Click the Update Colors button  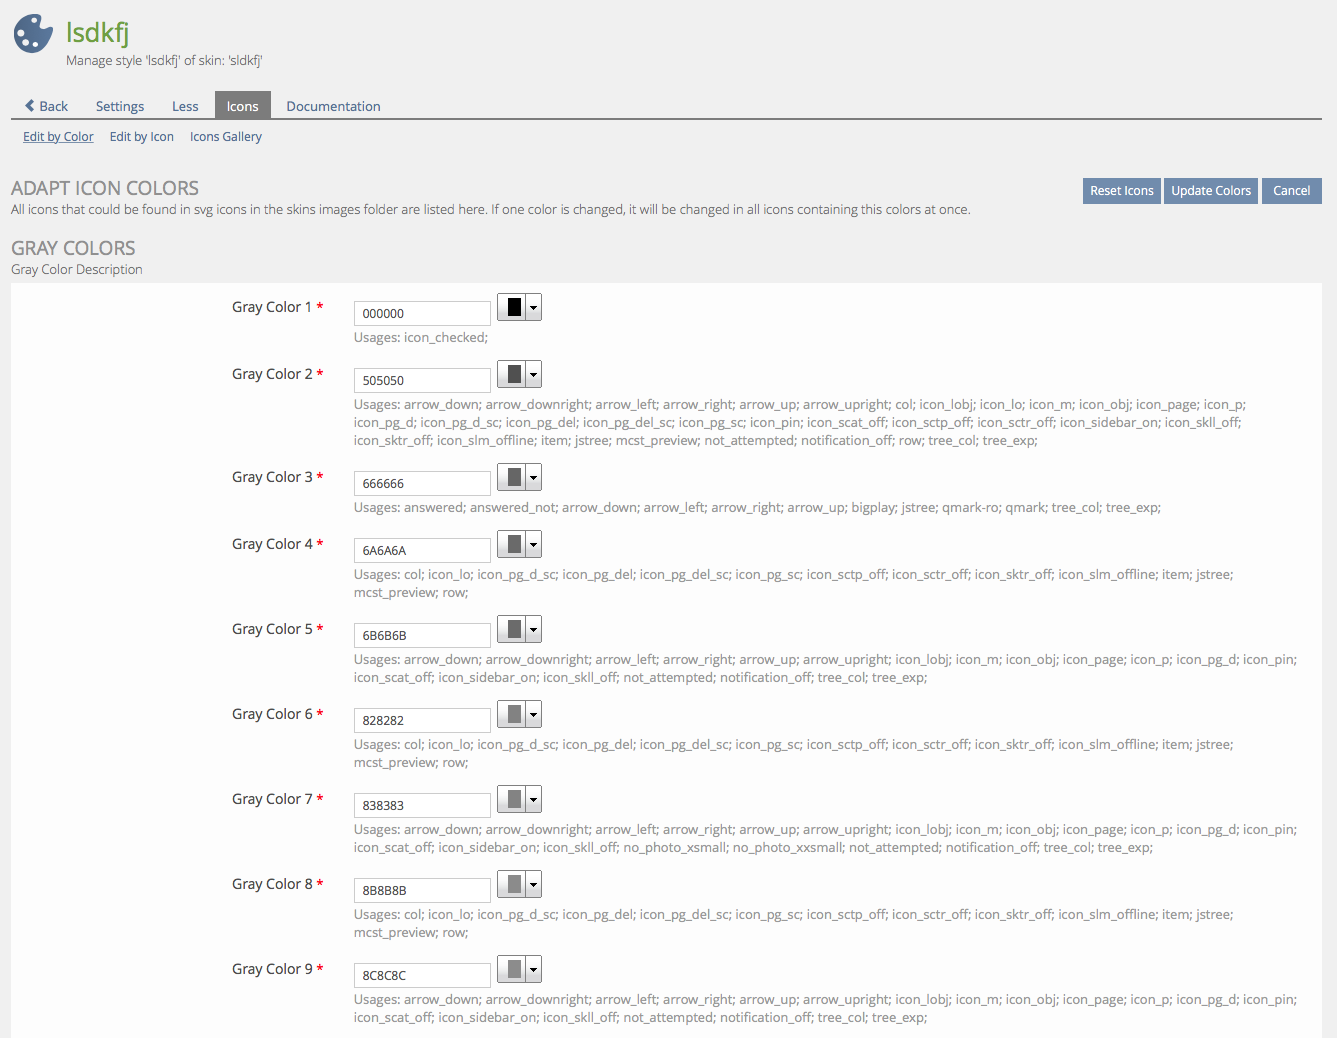click(x=1211, y=191)
